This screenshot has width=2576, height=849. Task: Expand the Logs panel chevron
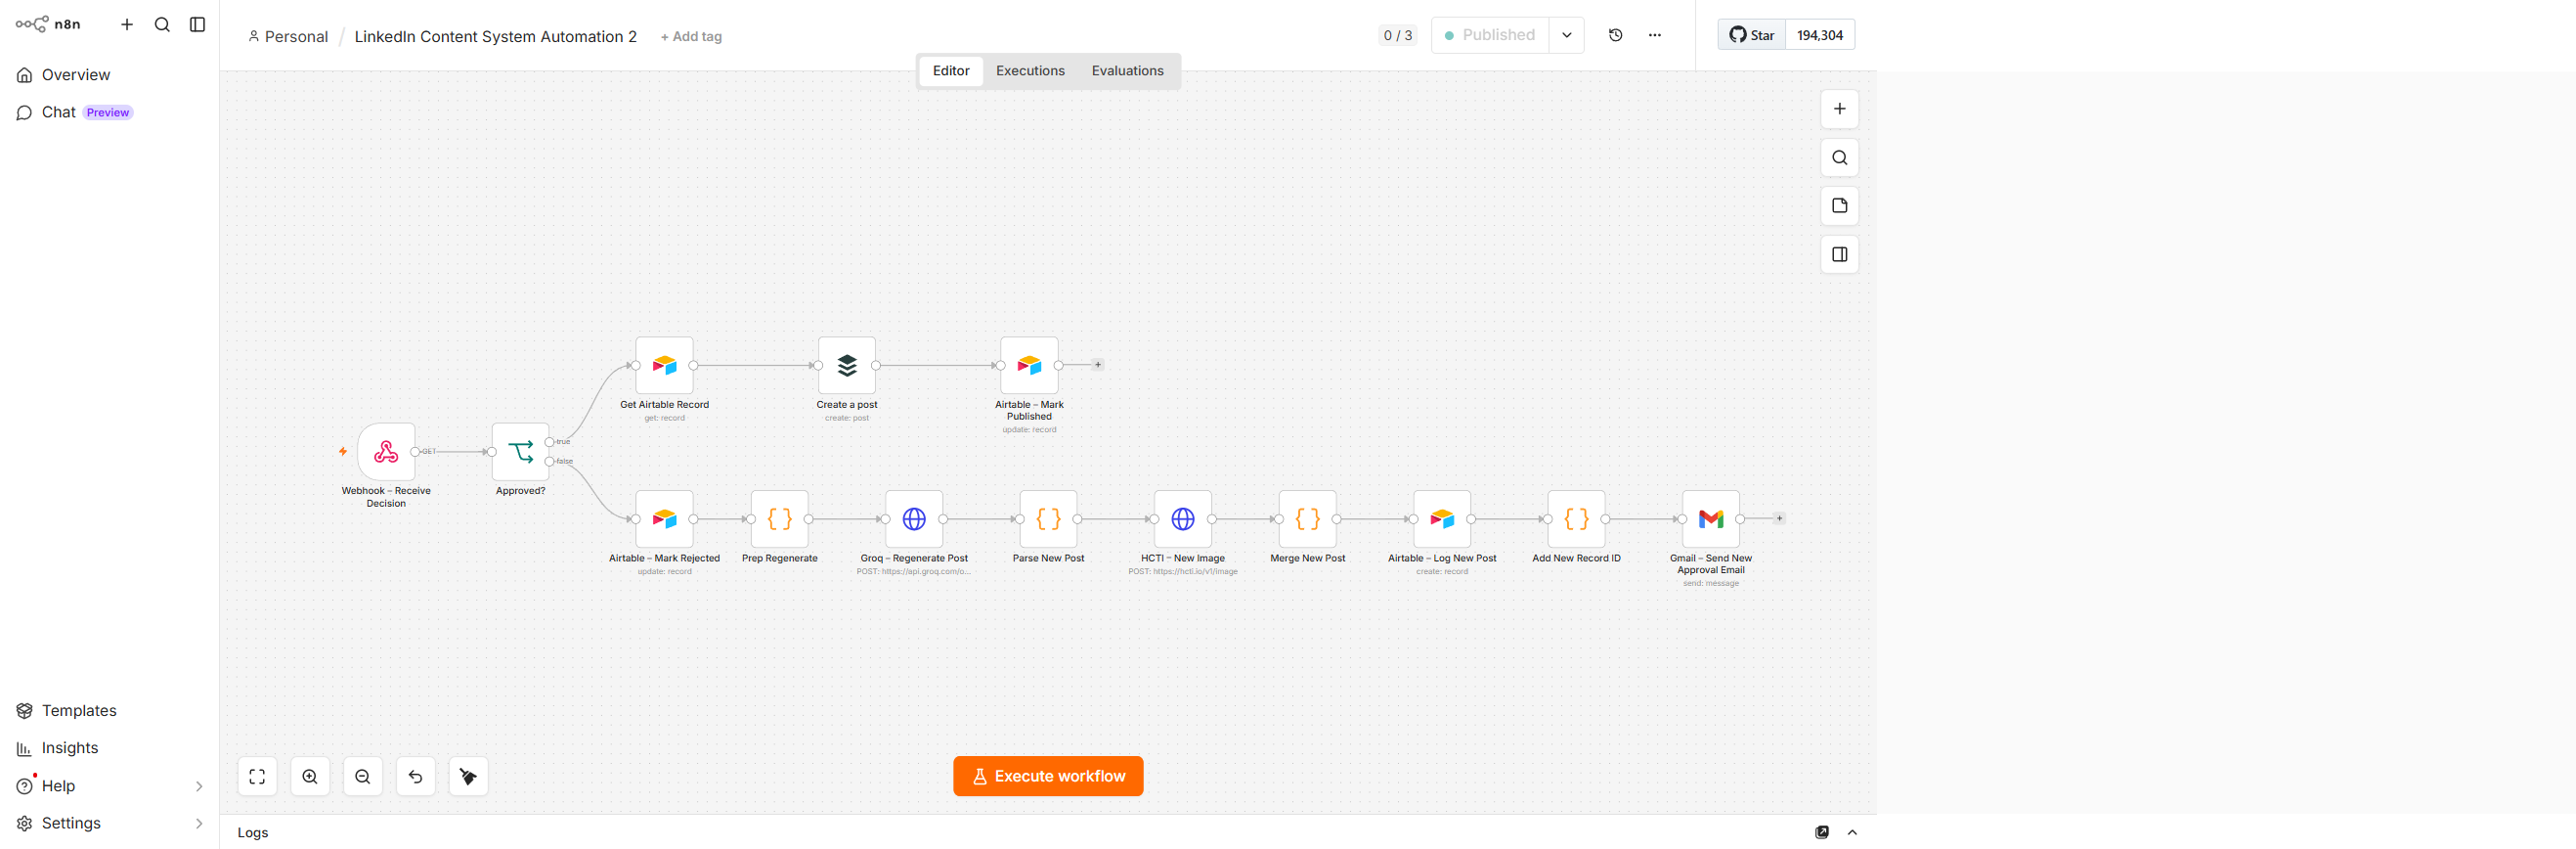click(x=1852, y=832)
